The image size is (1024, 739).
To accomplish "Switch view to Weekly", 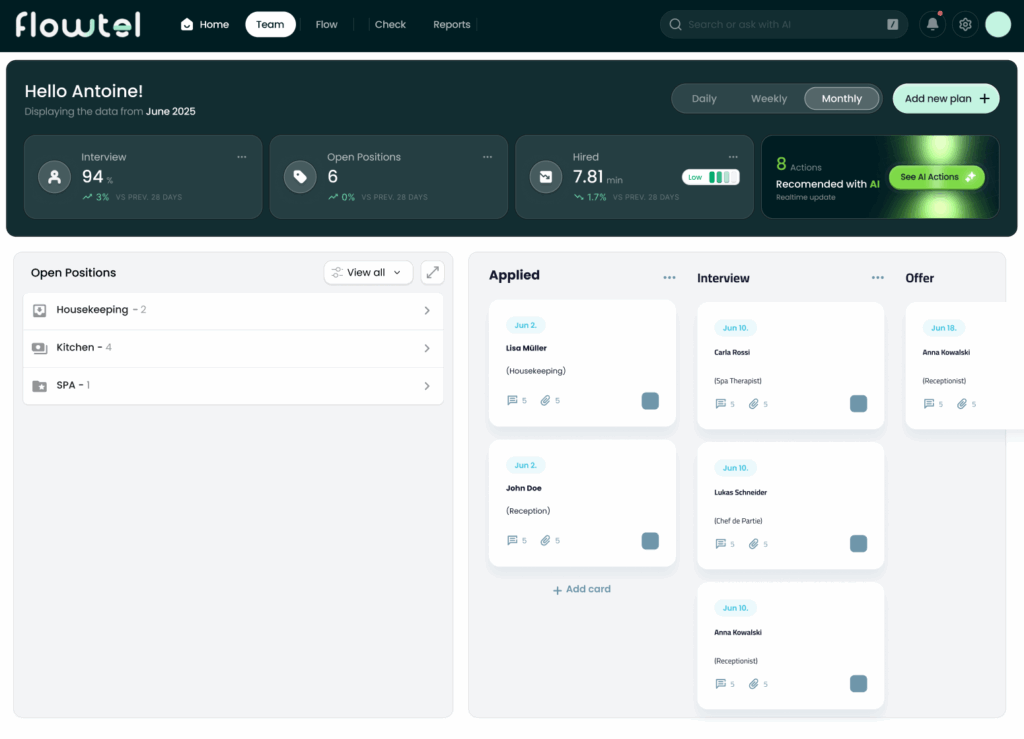I will (769, 99).
